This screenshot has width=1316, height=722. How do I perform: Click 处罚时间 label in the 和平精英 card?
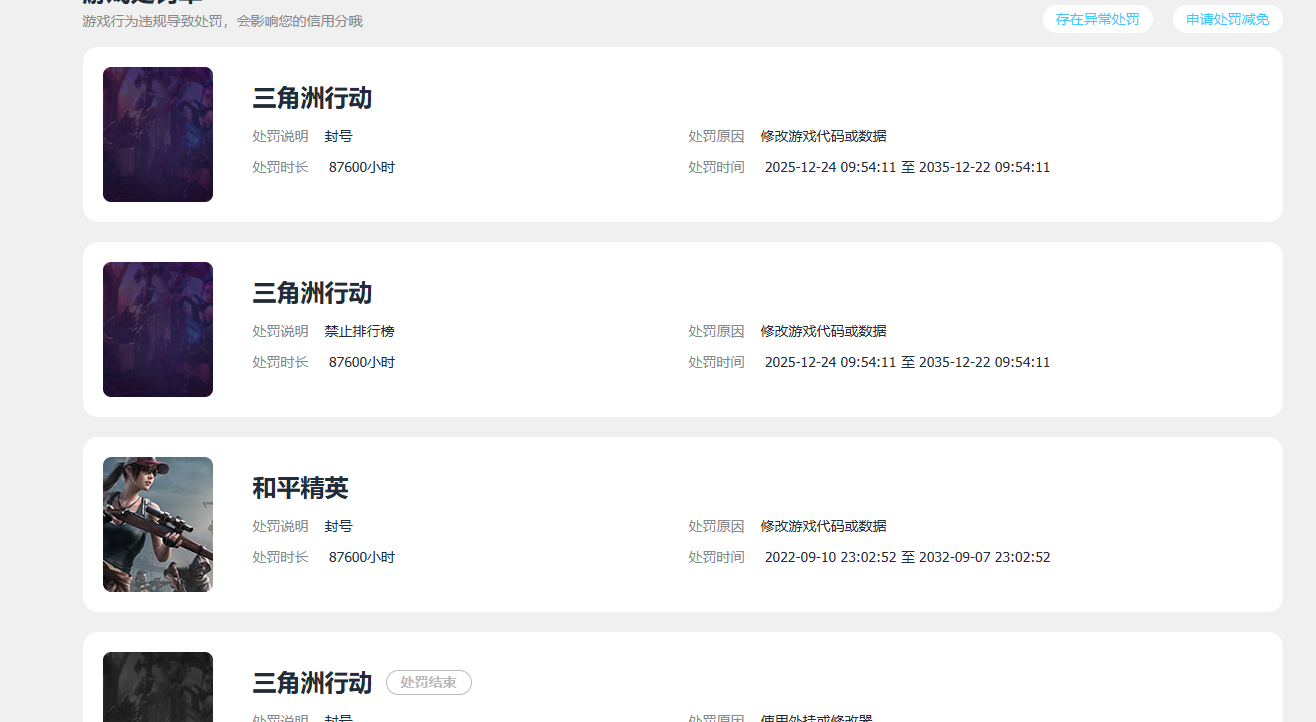(x=716, y=557)
